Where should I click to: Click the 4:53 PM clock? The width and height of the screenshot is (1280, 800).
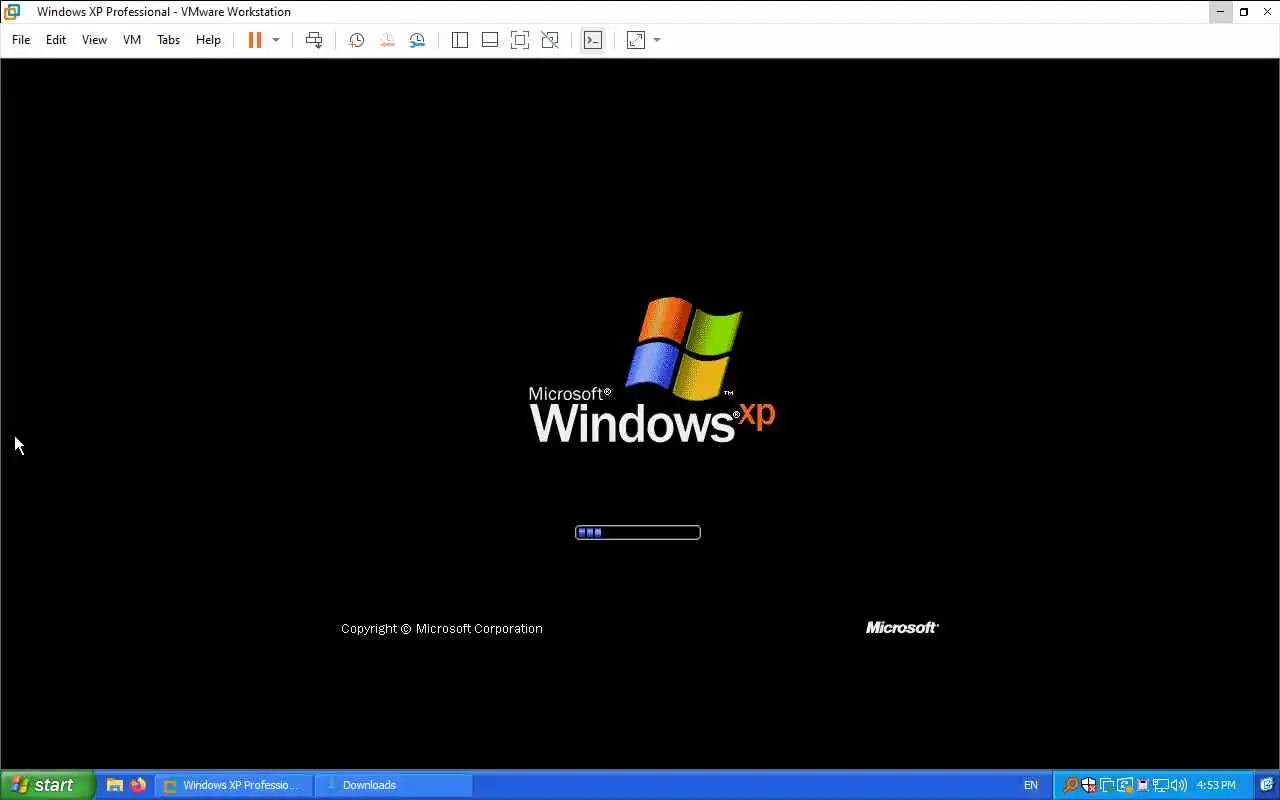1216,785
